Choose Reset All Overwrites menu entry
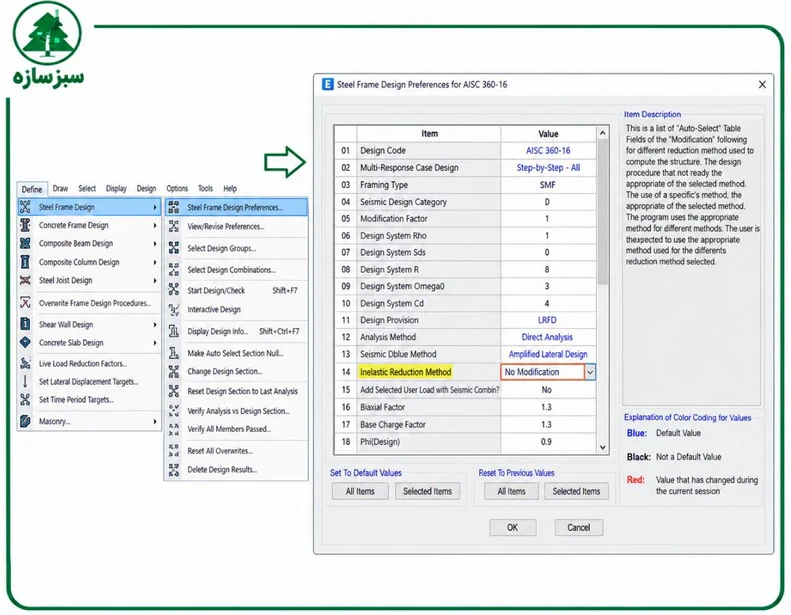The height and width of the screenshot is (615, 791). pos(236,451)
